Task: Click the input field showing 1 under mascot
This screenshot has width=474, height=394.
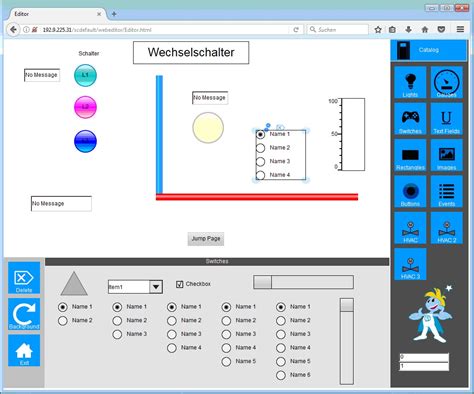Action: pos(424,366)
